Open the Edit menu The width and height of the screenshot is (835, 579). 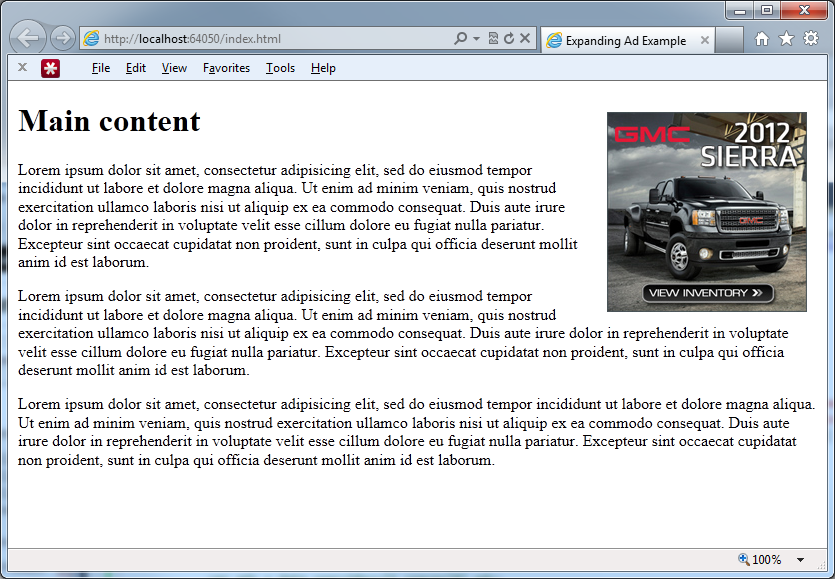(x=136, y=68)
